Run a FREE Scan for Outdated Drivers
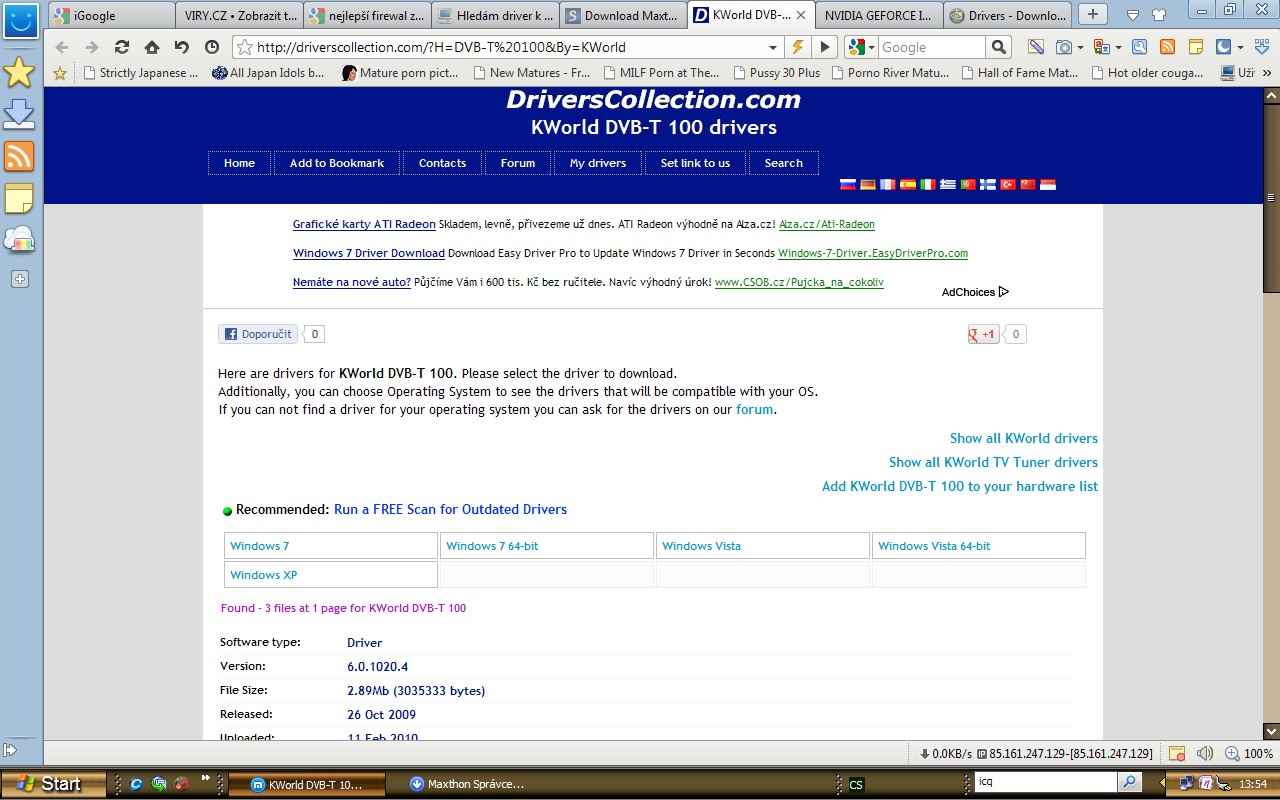This screenshot has width=1280, height=800. (450, 509)
